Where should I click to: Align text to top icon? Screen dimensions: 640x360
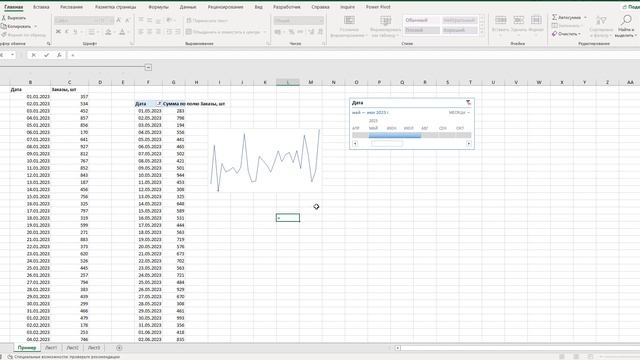click(x=141, y=20)
